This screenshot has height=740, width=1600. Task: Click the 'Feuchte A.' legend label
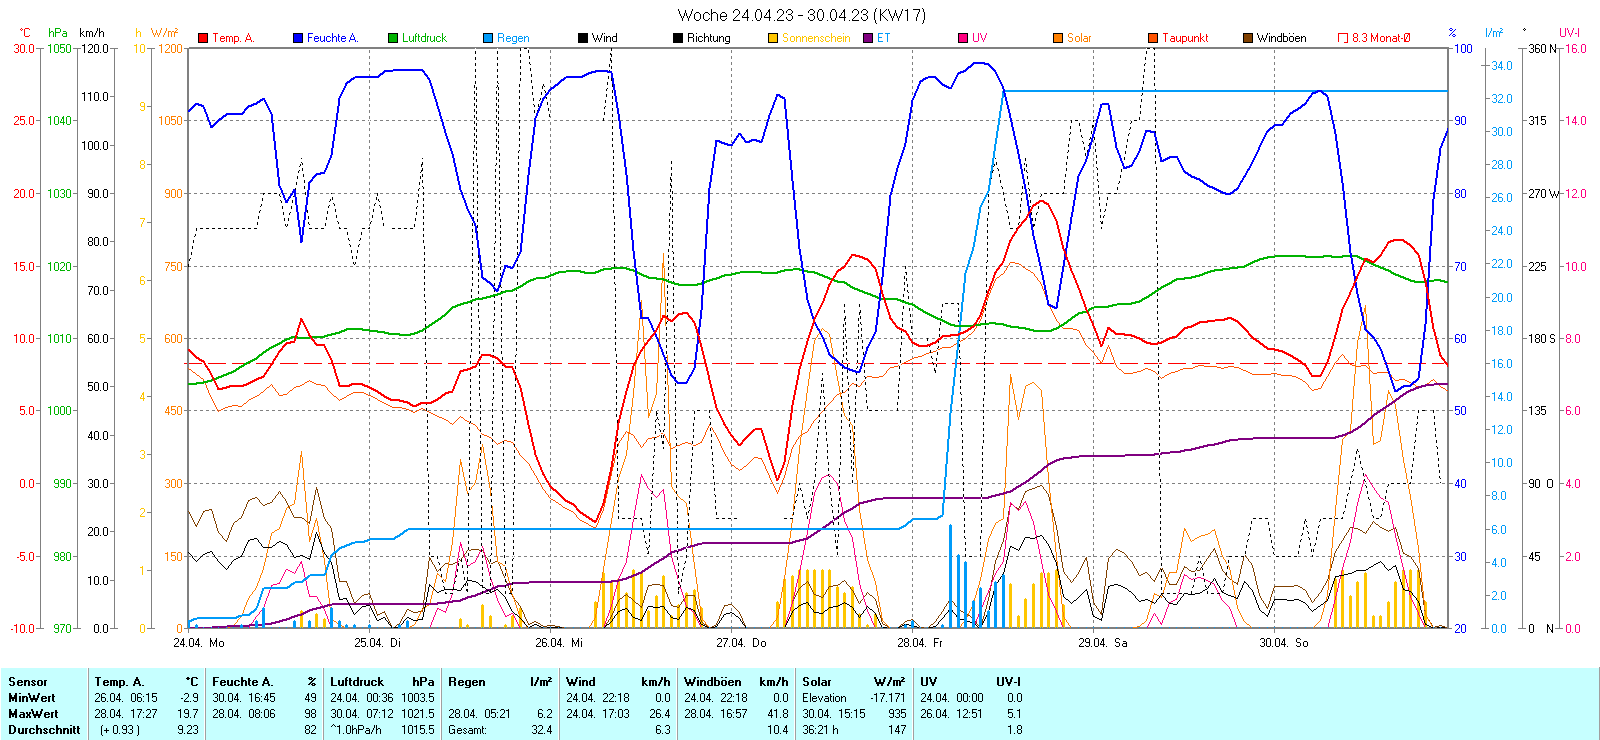coord(332,38)
